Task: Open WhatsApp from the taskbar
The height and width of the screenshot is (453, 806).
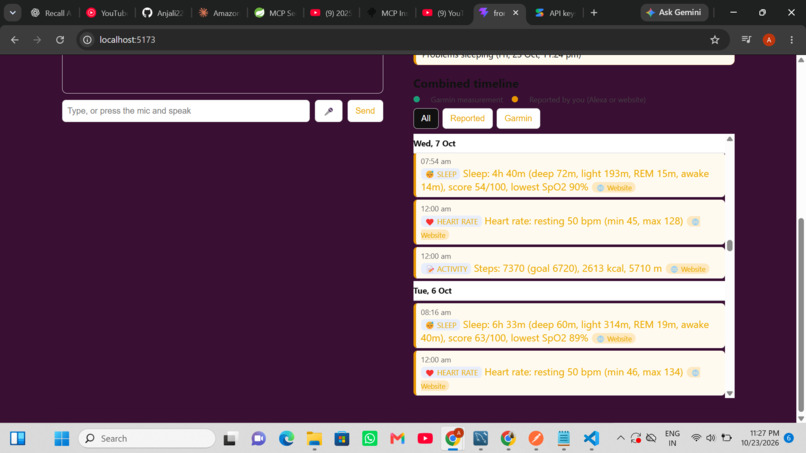Action: [370, 439]
